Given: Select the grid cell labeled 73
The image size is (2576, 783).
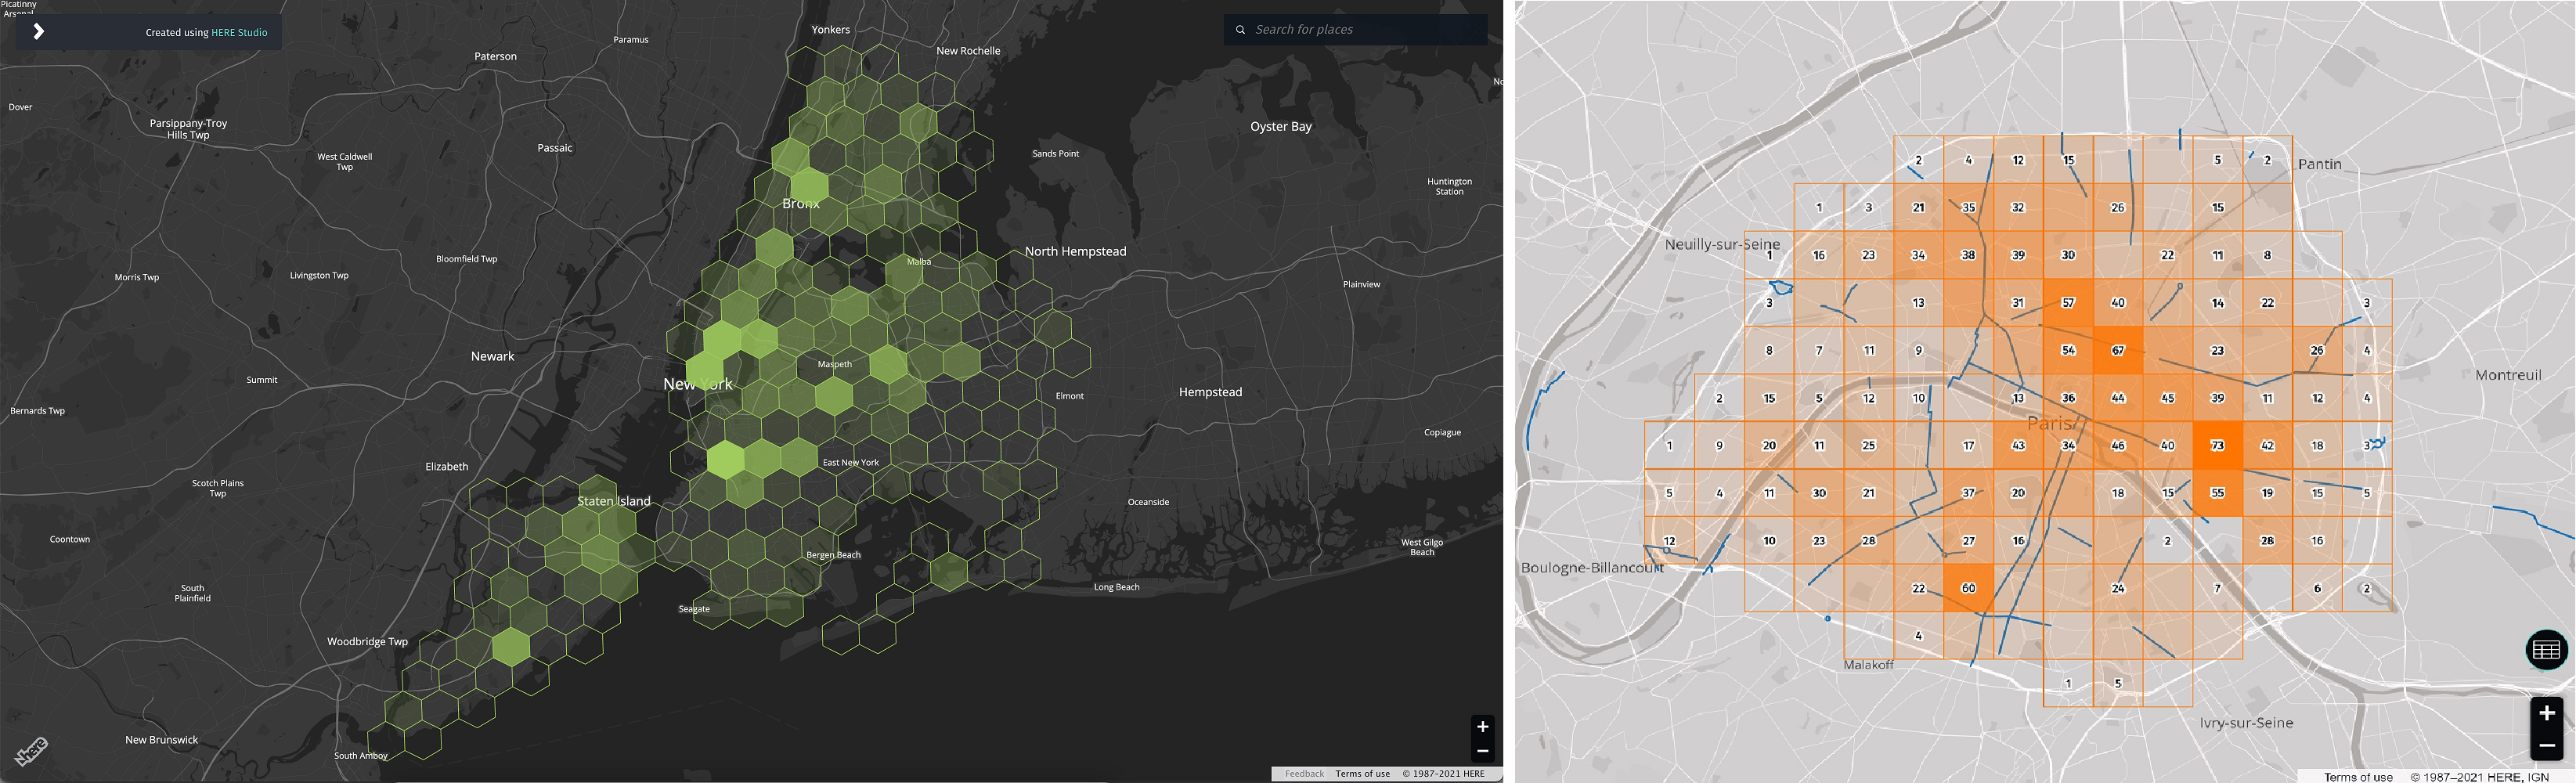Looking at the screenshot, I should pyautogui.click(x=2217, y=446).
